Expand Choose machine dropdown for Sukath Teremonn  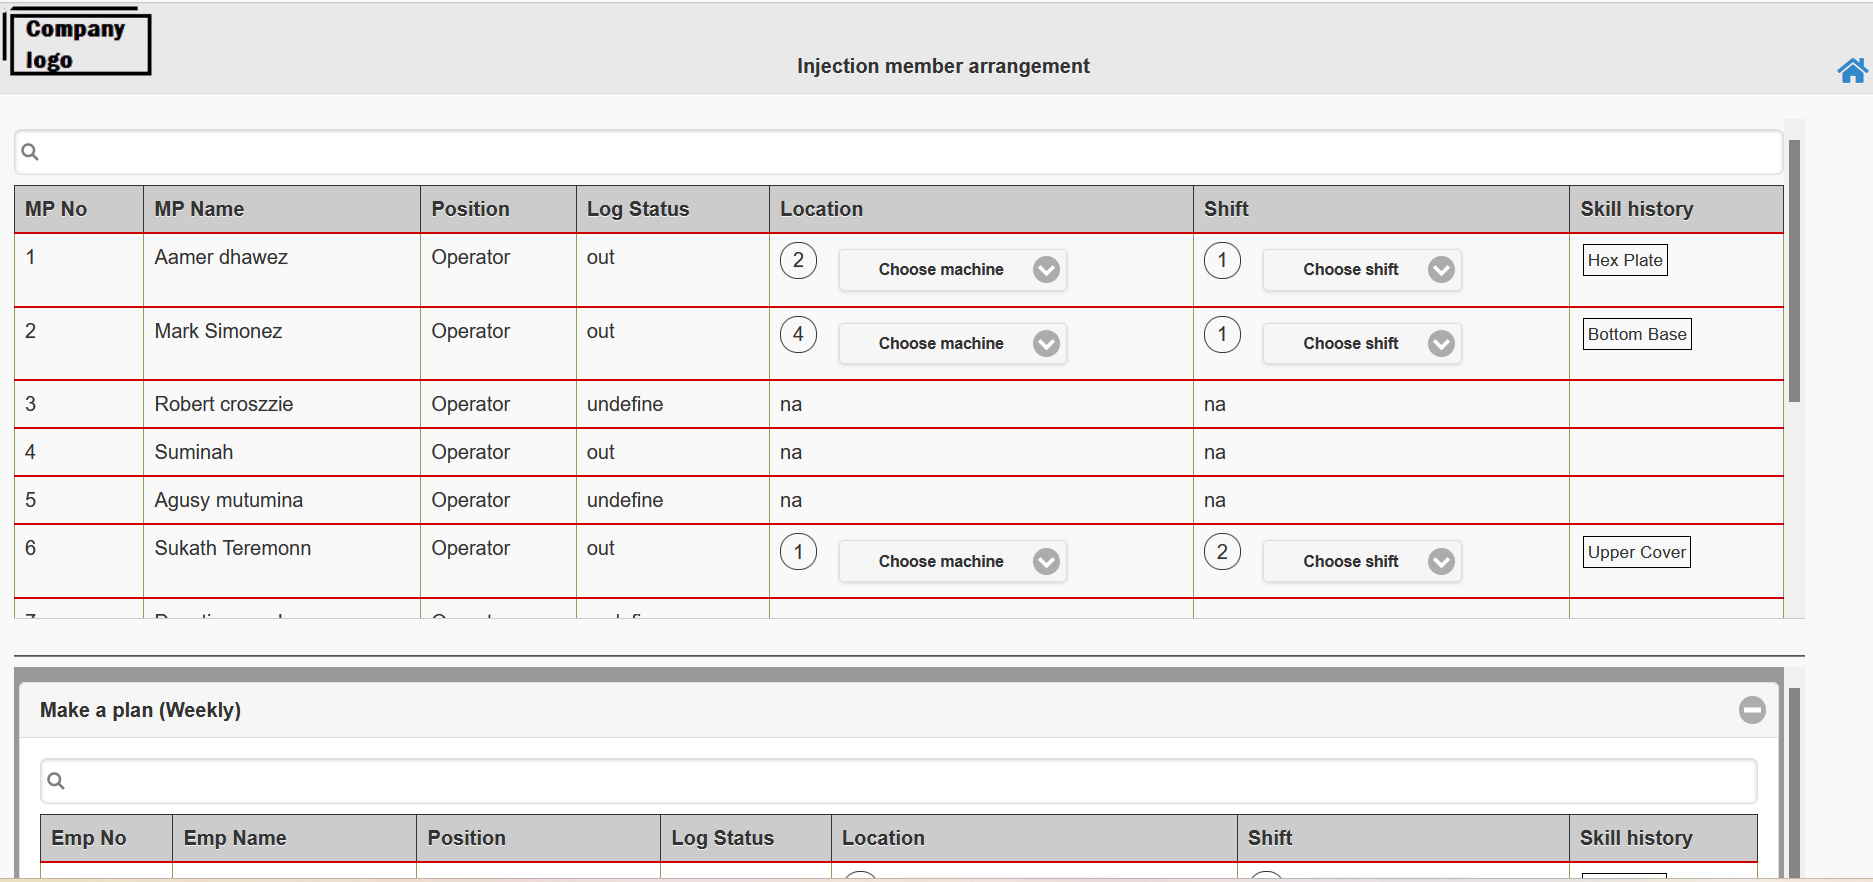(x=952, y=562)
